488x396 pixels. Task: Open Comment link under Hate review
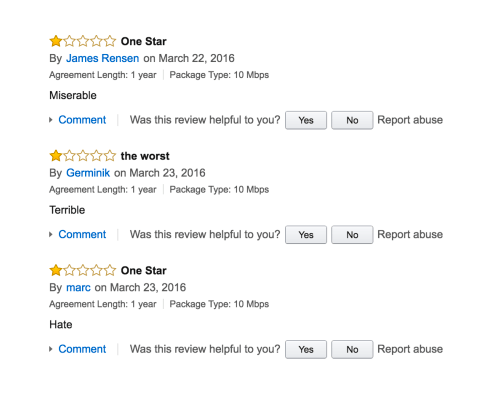coord(82,349)
